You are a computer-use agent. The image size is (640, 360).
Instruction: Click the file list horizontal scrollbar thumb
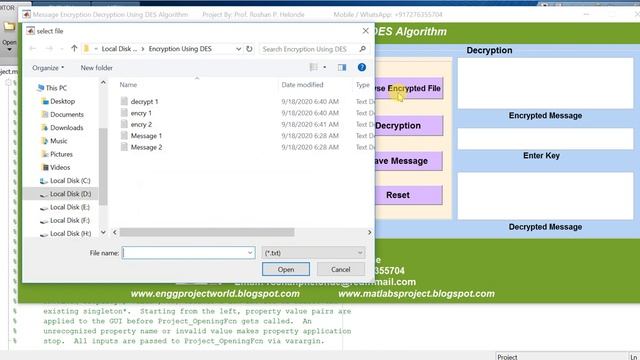(x=207, y=232)
